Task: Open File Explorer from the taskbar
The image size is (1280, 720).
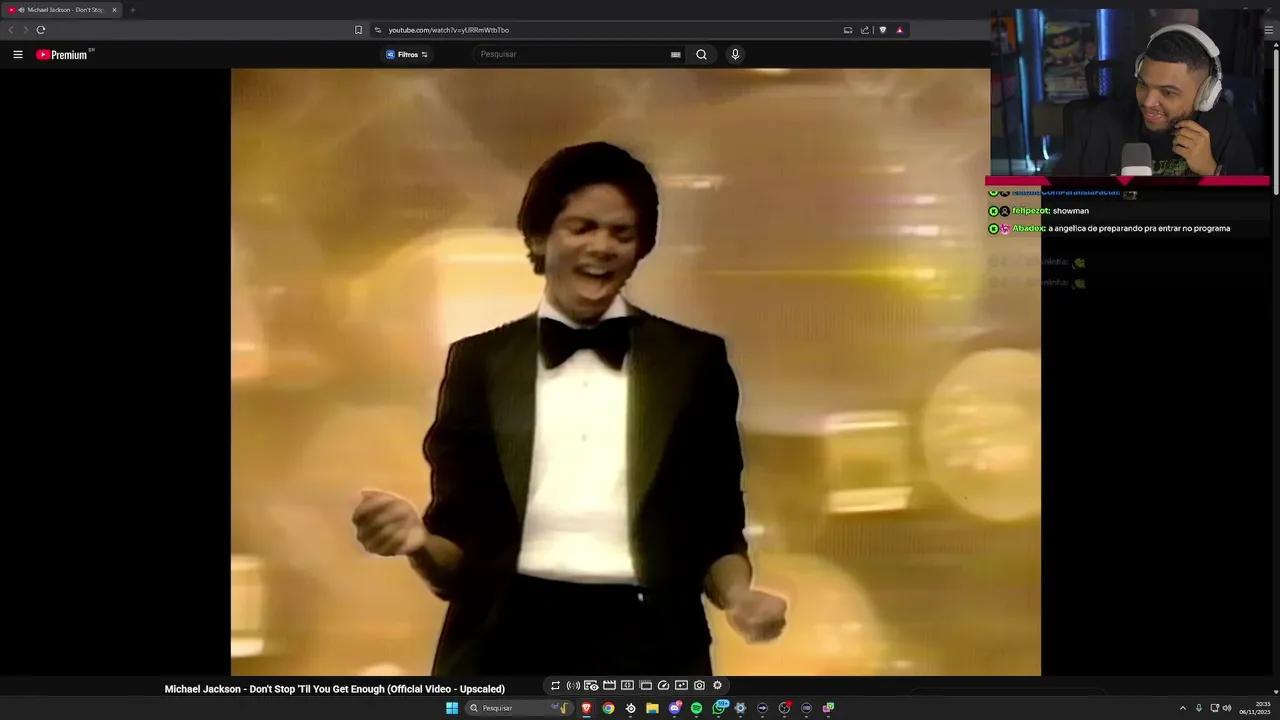Action: click(x=652, y=708)
